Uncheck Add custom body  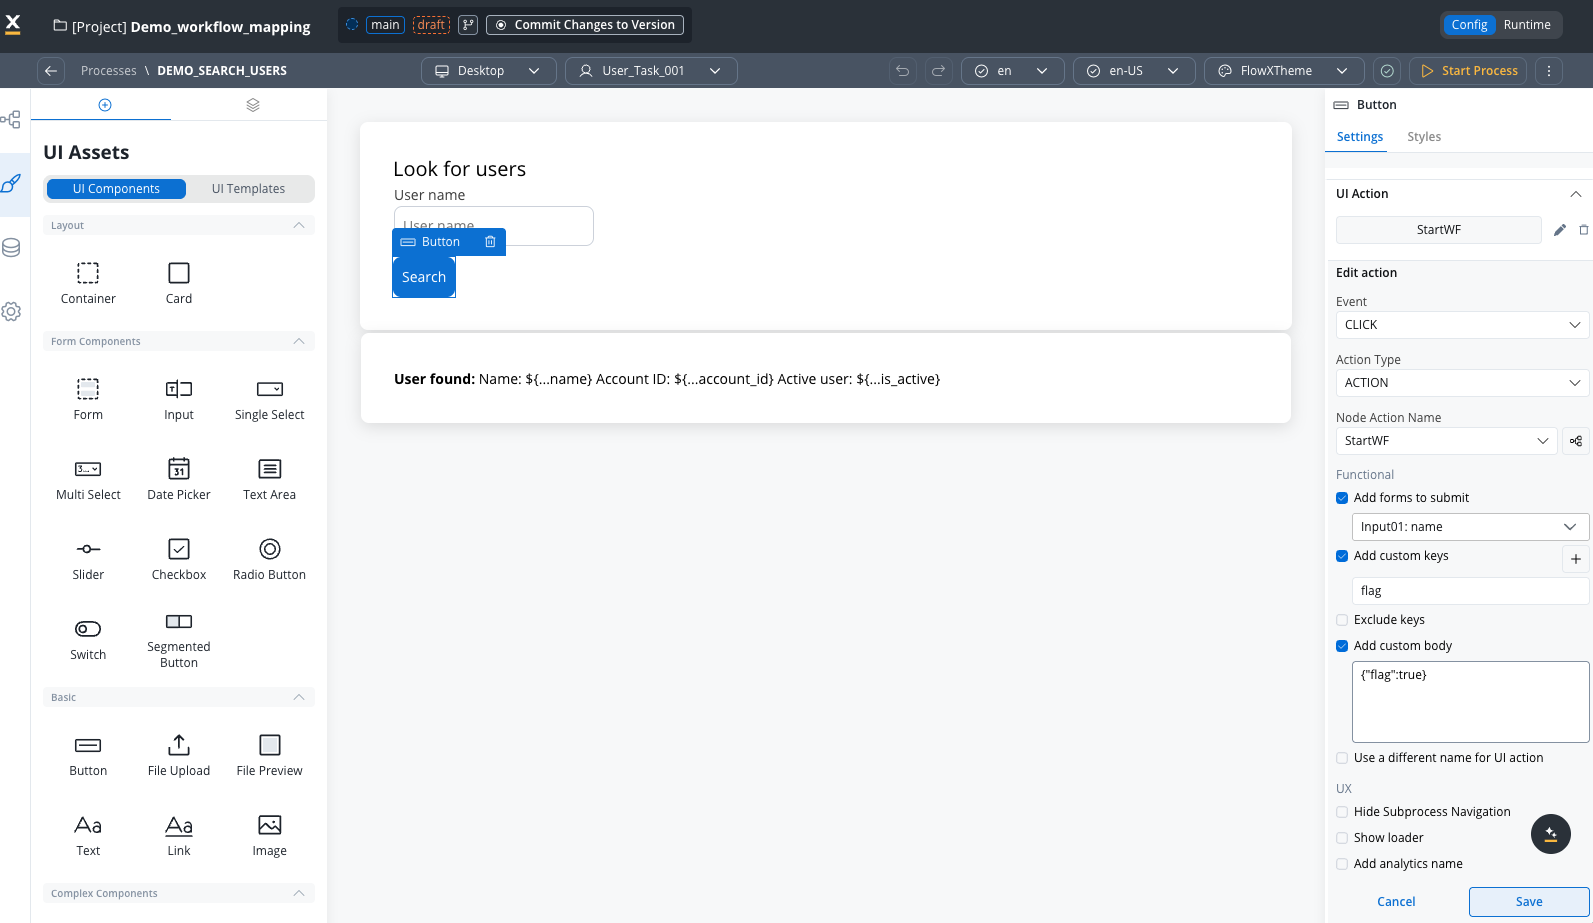[x=1342, y=646]
